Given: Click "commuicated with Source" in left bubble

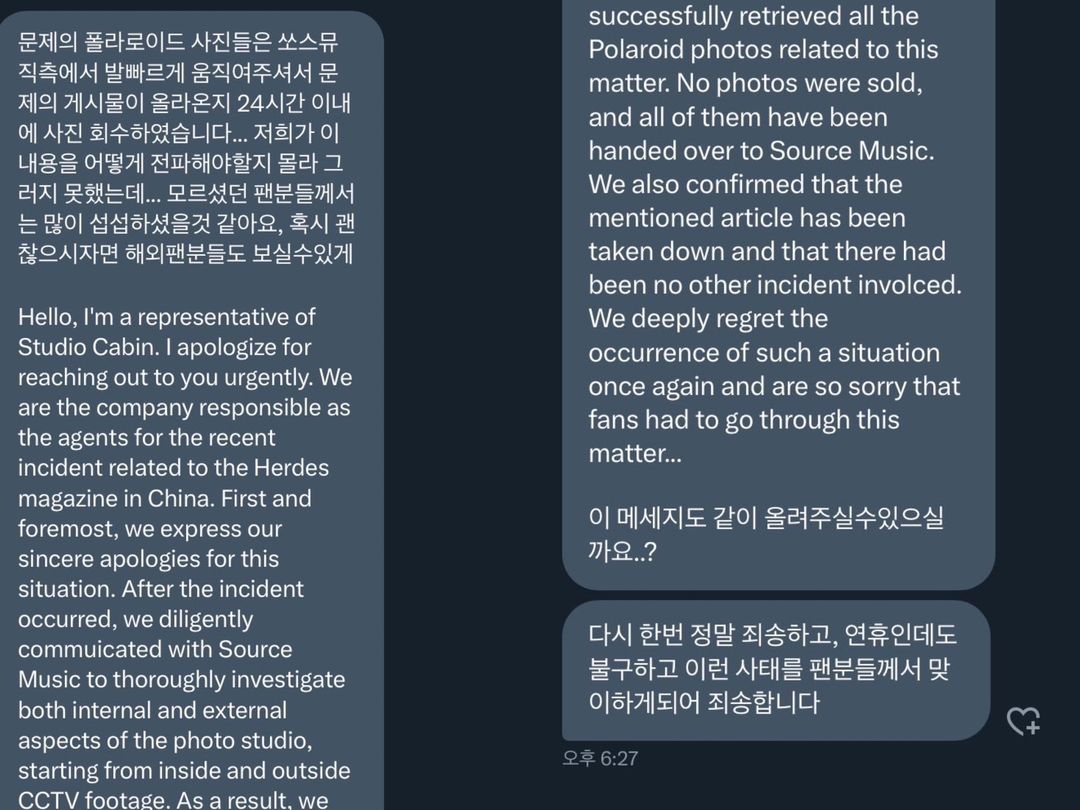Looking at the screenshot, I should pos(155,650).
